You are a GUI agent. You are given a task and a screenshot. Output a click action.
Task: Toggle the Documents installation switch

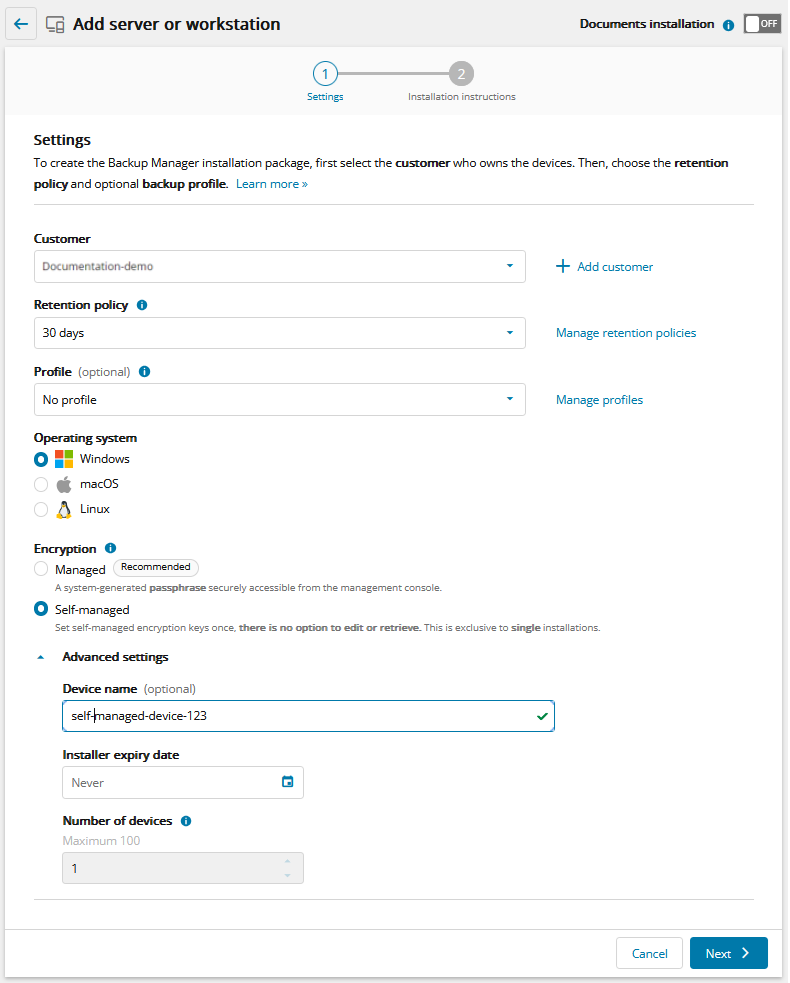tap(762, 24)
